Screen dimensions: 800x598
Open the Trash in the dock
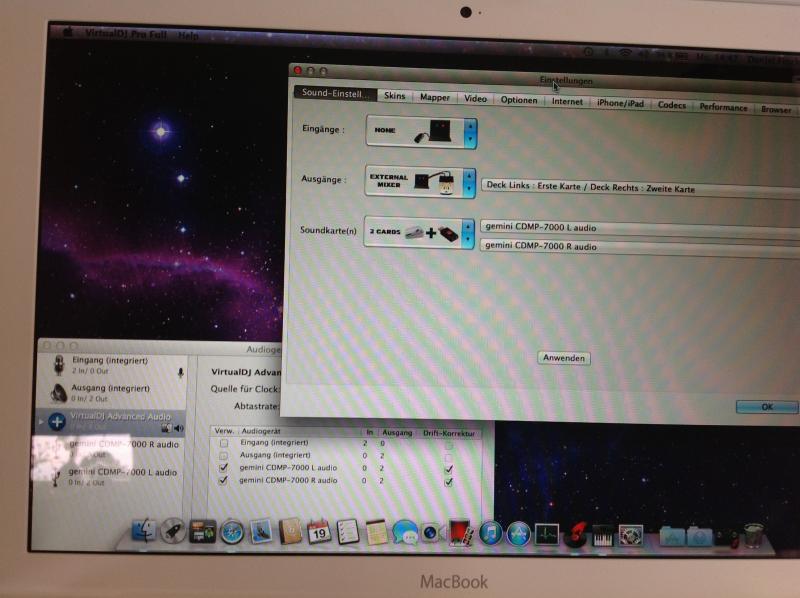click(754, 536)
